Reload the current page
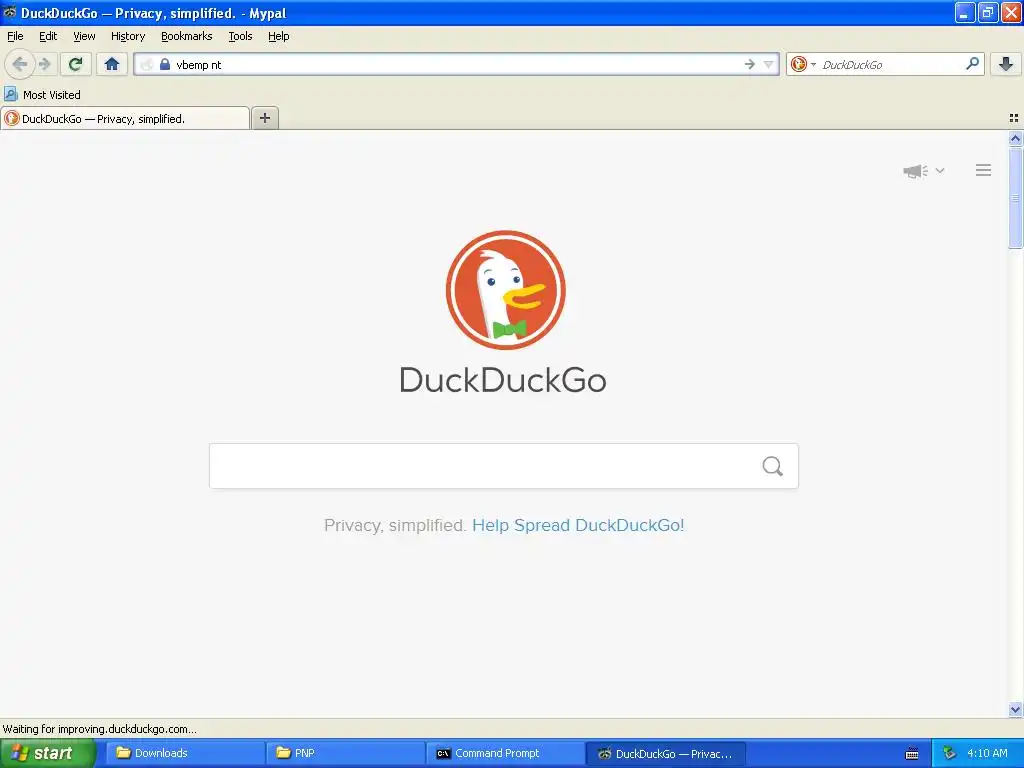 coord(76,64)
